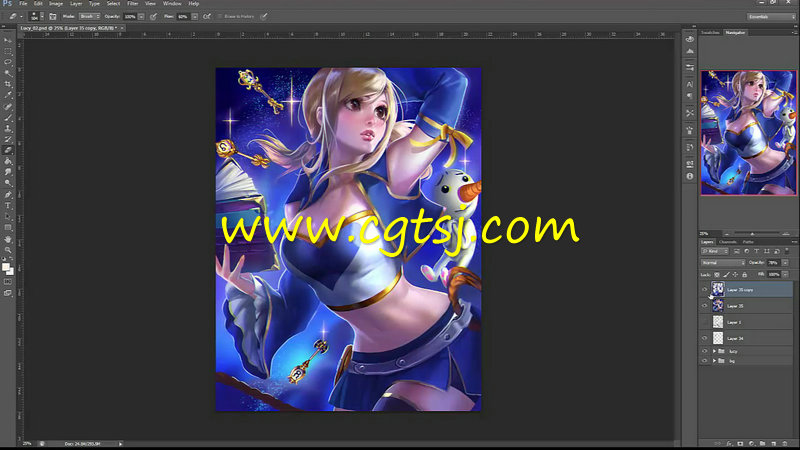Add a layer mask
The height and width of the screenshot is (450, 800).
tap(740, 444)
